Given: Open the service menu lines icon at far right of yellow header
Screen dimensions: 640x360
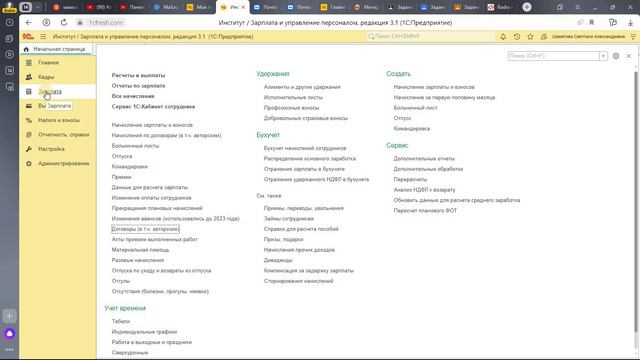Looking at the screenshot, I should click(633, 36).
